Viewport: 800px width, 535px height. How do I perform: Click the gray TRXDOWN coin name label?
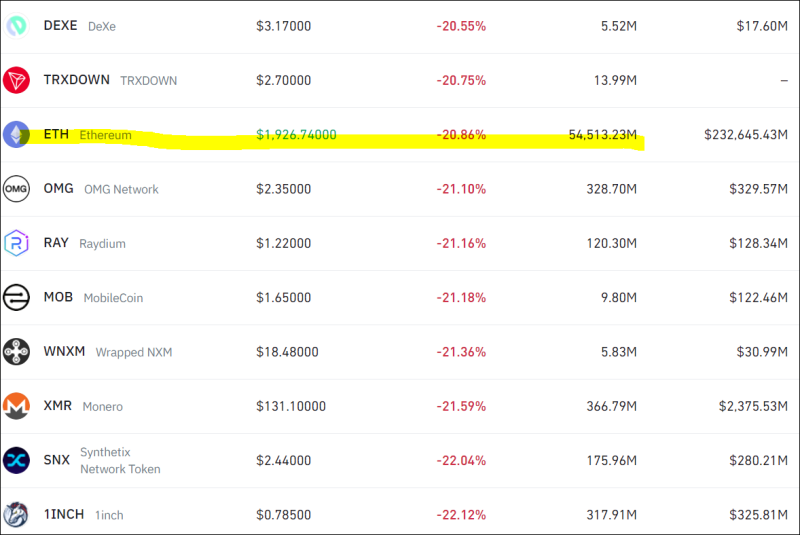[148, 81]
